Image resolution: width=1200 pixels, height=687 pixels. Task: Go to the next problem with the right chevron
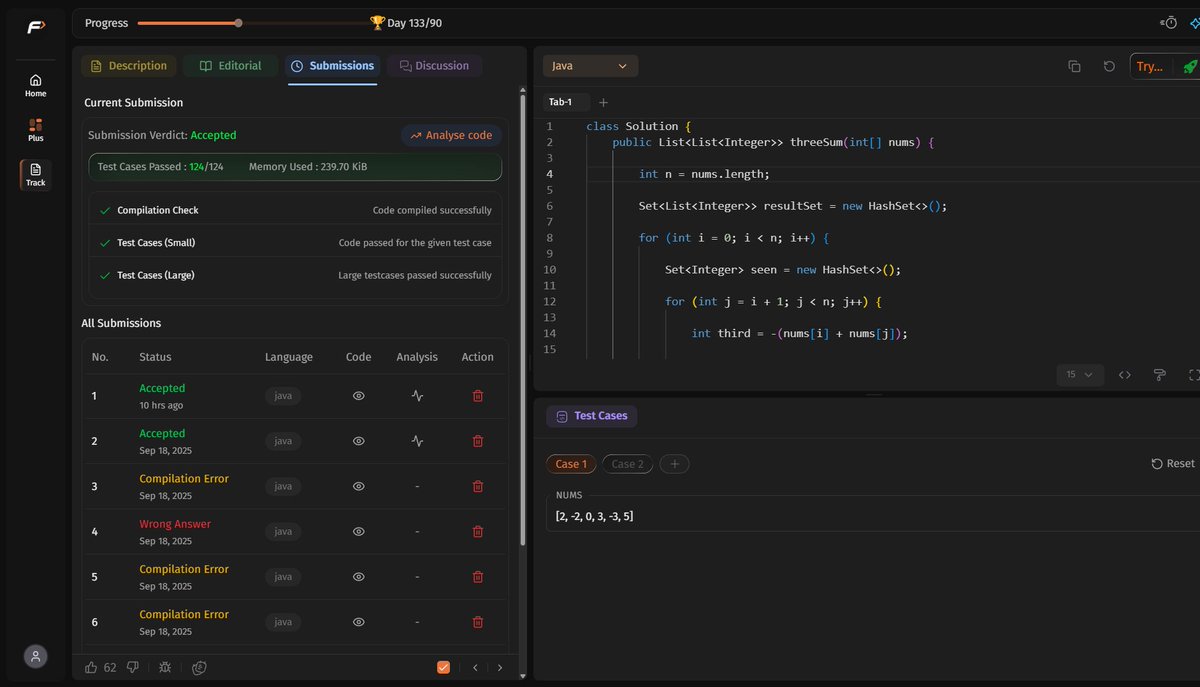[500, 667]
